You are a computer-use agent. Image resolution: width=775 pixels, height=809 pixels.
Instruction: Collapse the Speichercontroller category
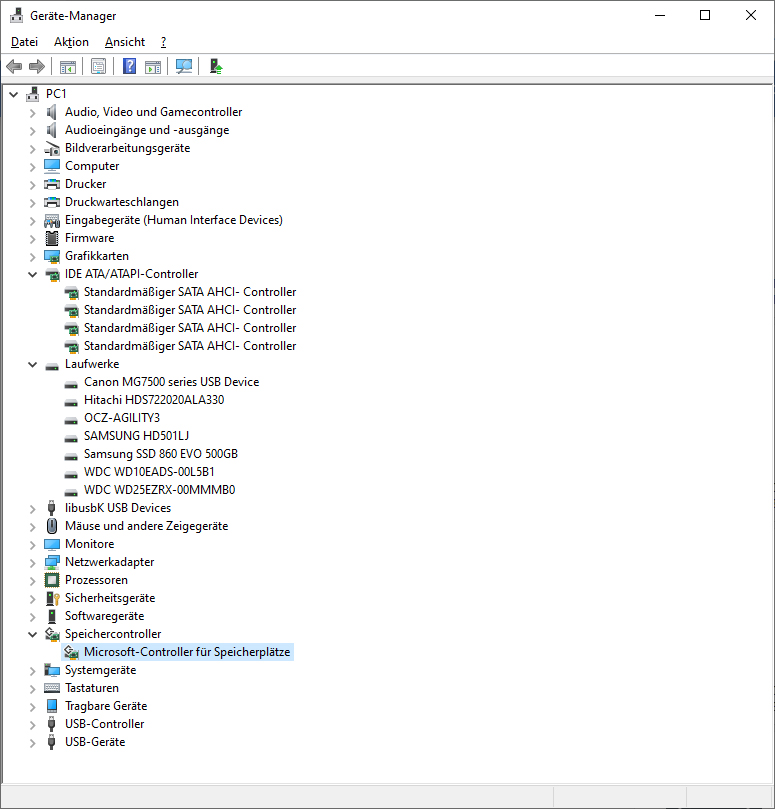point(33,634)
